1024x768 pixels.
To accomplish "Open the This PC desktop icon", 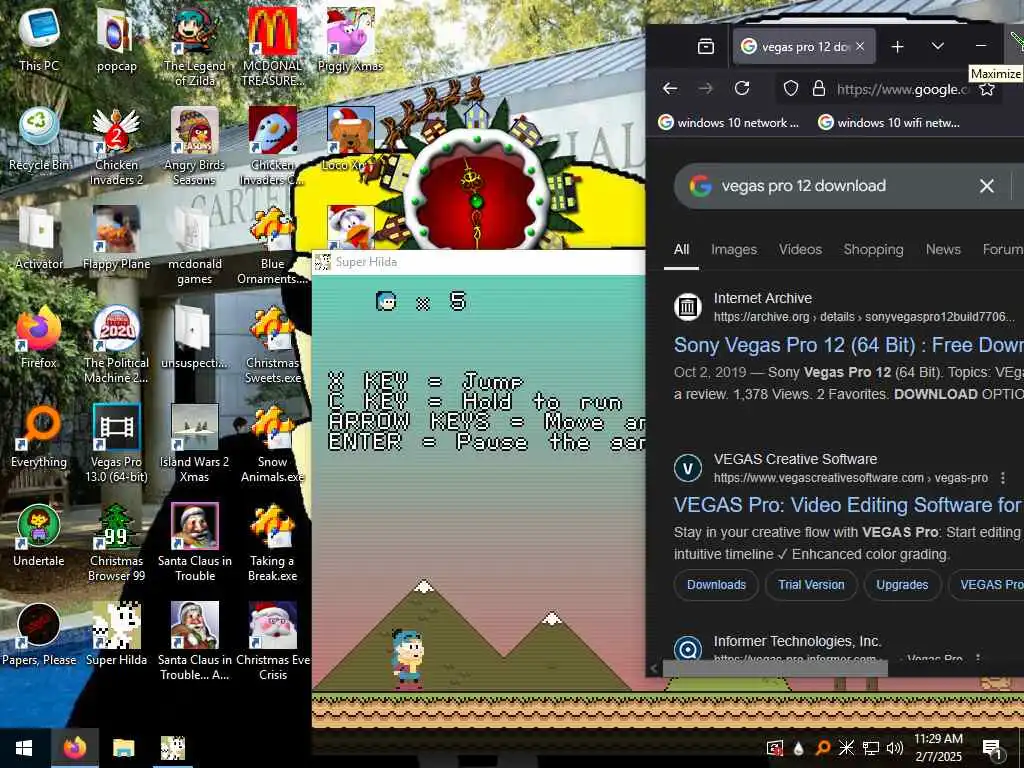I will click(x=39, y=38).
